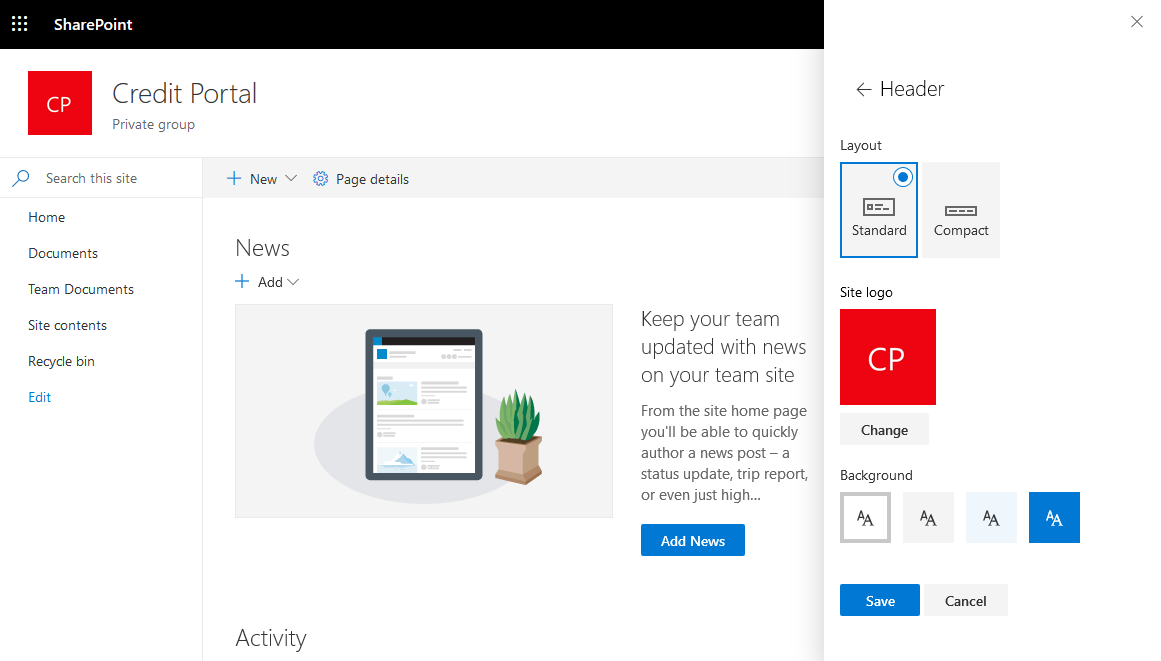Open the Recycle bin link
Screen dimensions: 1161x661
61,361
